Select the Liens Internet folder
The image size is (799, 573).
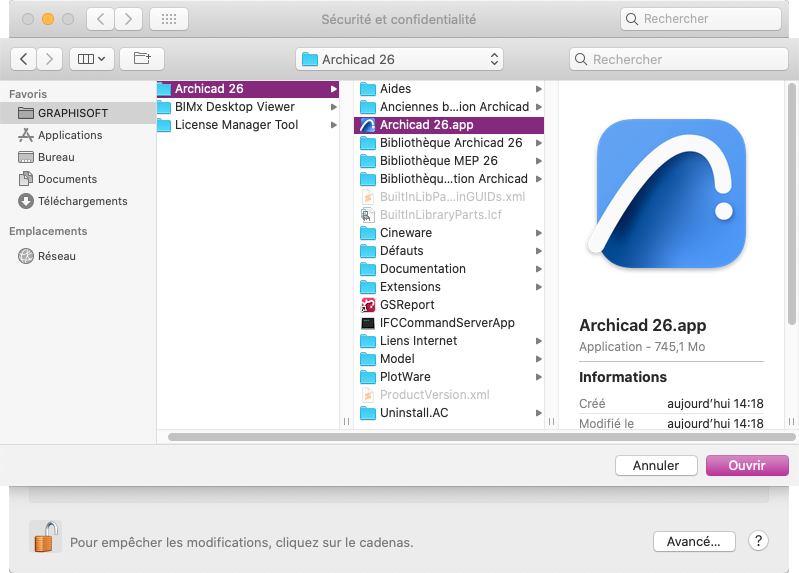pos(449,341)
